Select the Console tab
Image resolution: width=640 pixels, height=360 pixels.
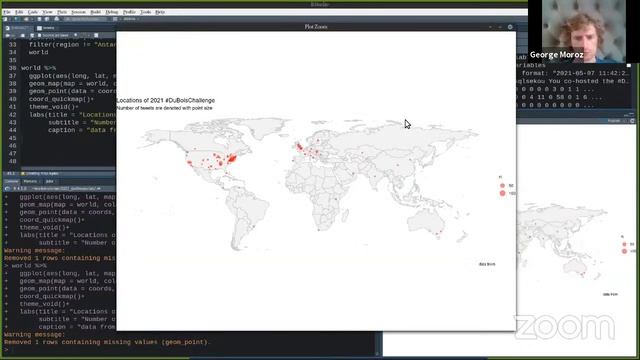coord(12,181)
